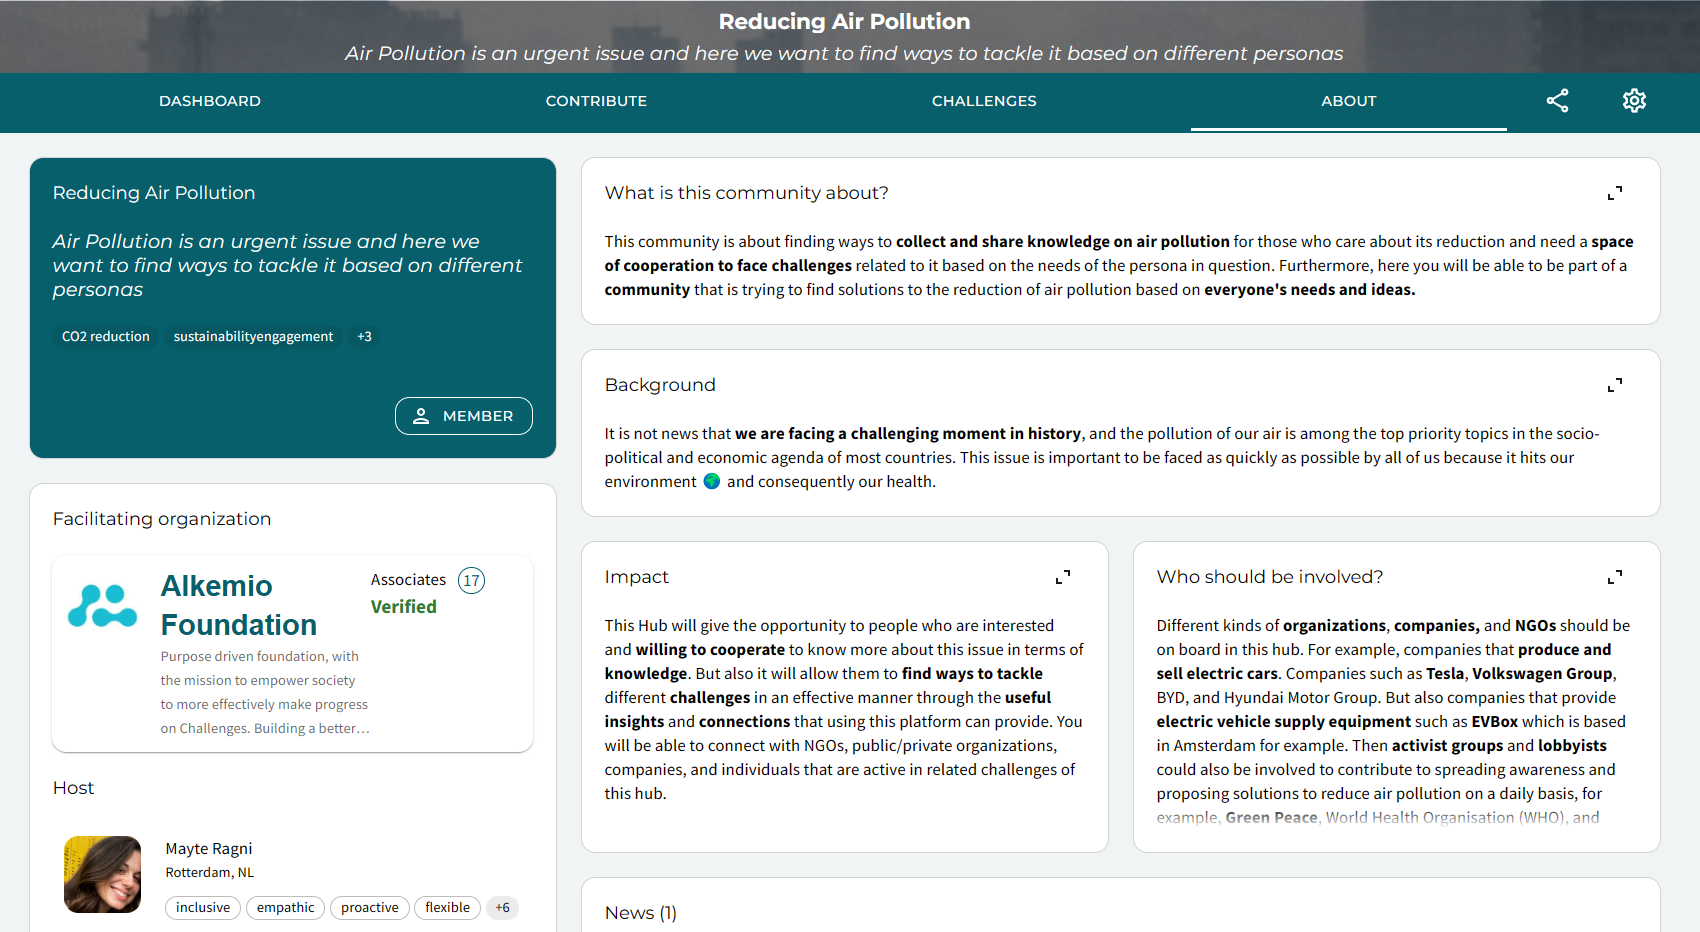Click the host name Mayte Ragni
Viewport: 1700px width, 932px height.
pyautogui.click(x=209, y=848)
